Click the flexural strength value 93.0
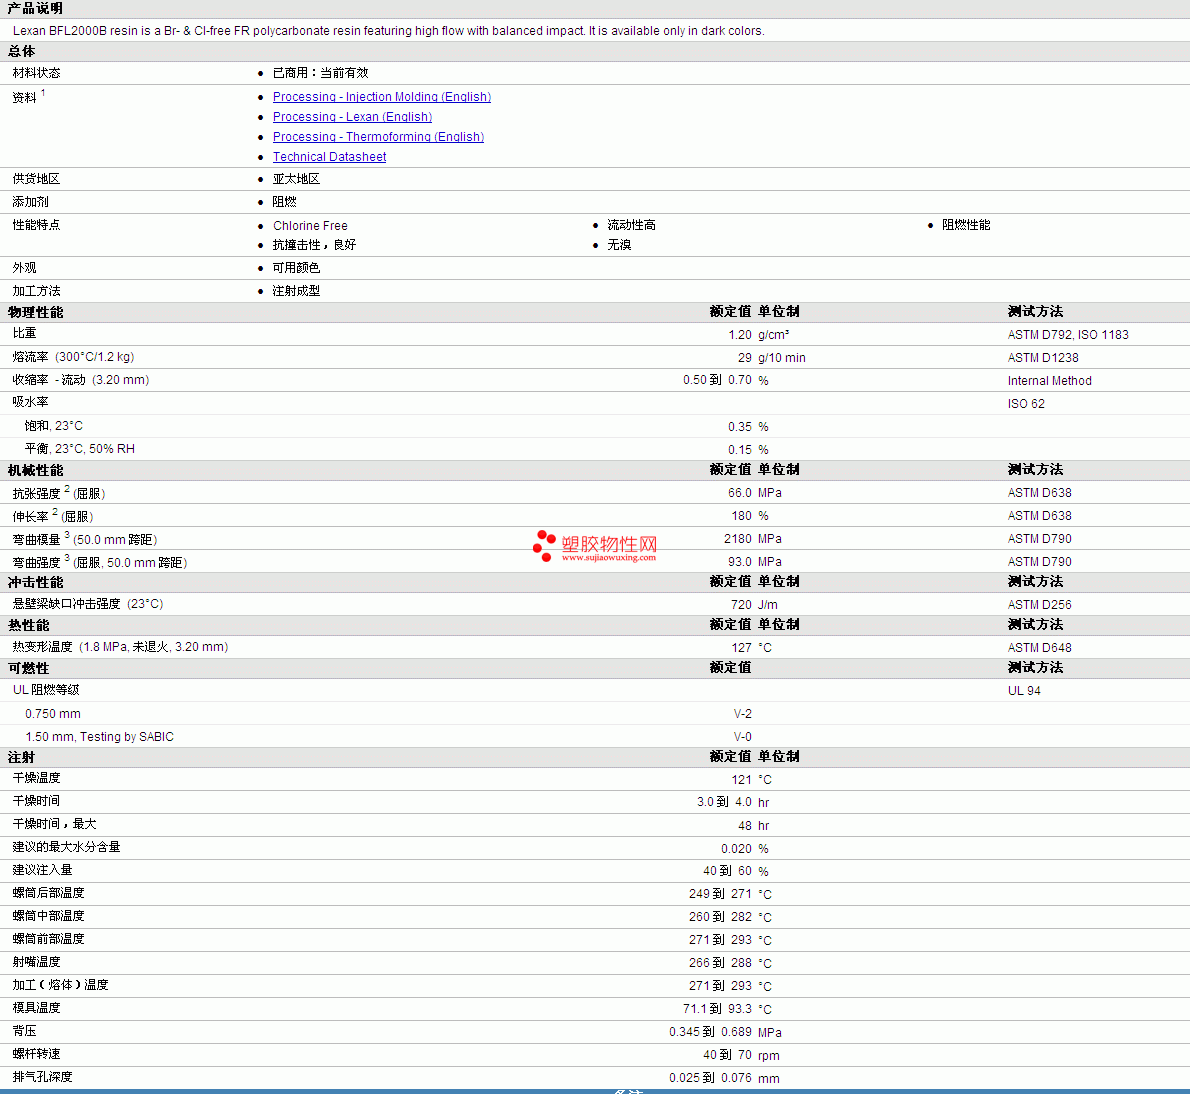Viewport: 1190px width, 1094px height. 740,562
